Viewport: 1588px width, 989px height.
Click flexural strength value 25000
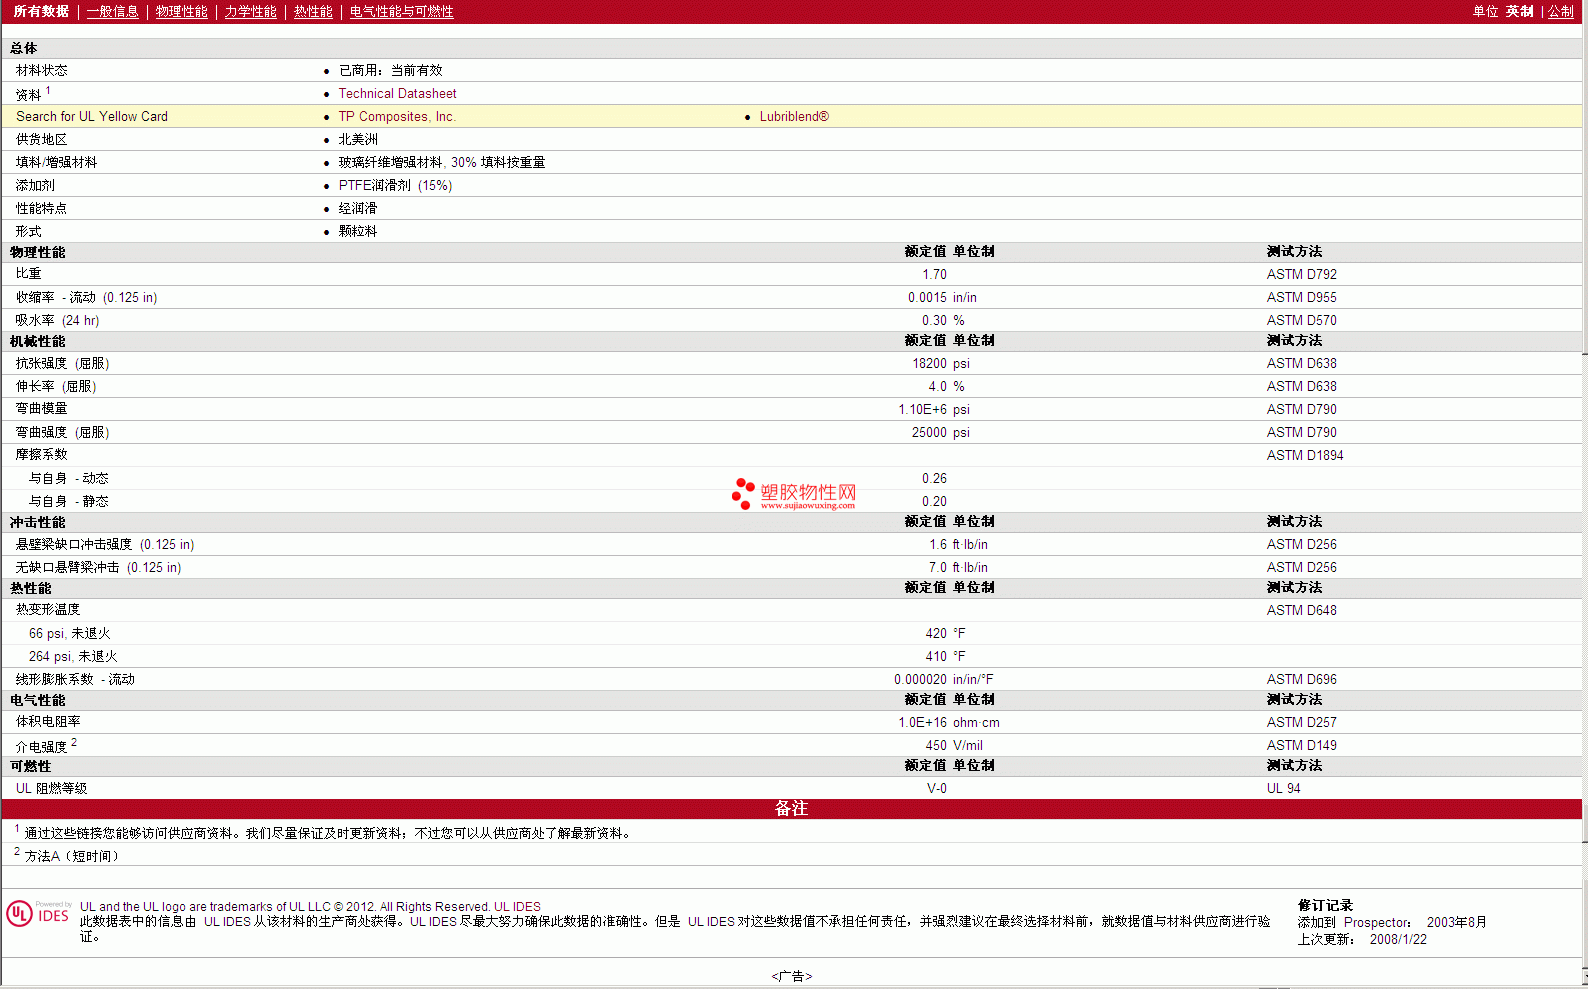tap(929, 432)
